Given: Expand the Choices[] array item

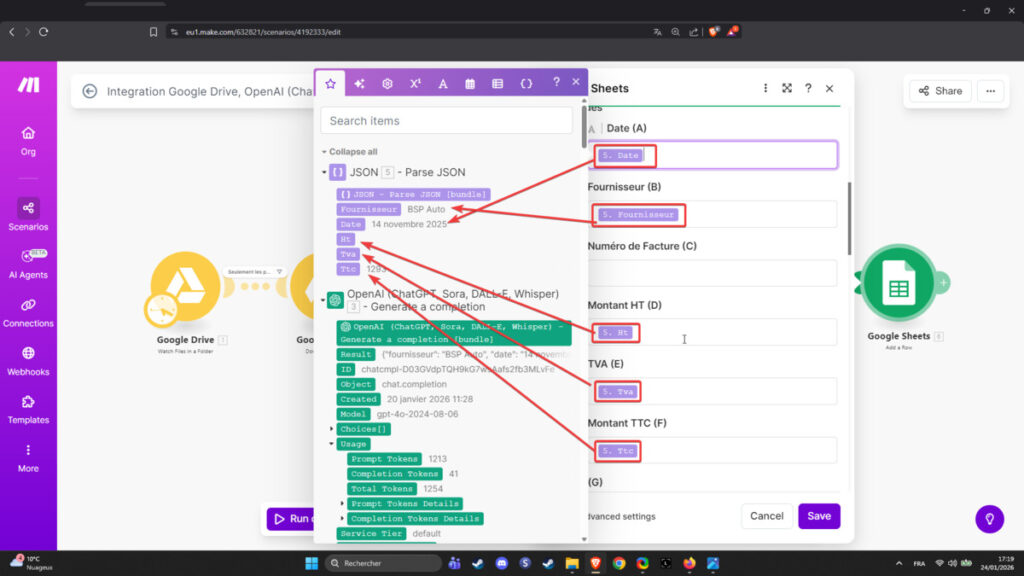Looking at the screenshot, I should coord(332,429).
